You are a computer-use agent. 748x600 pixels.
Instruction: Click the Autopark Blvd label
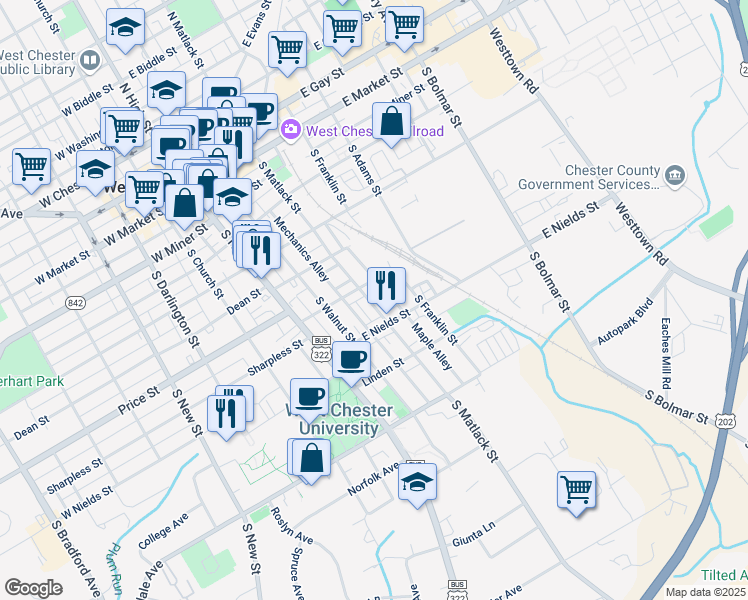coord(625,321)
